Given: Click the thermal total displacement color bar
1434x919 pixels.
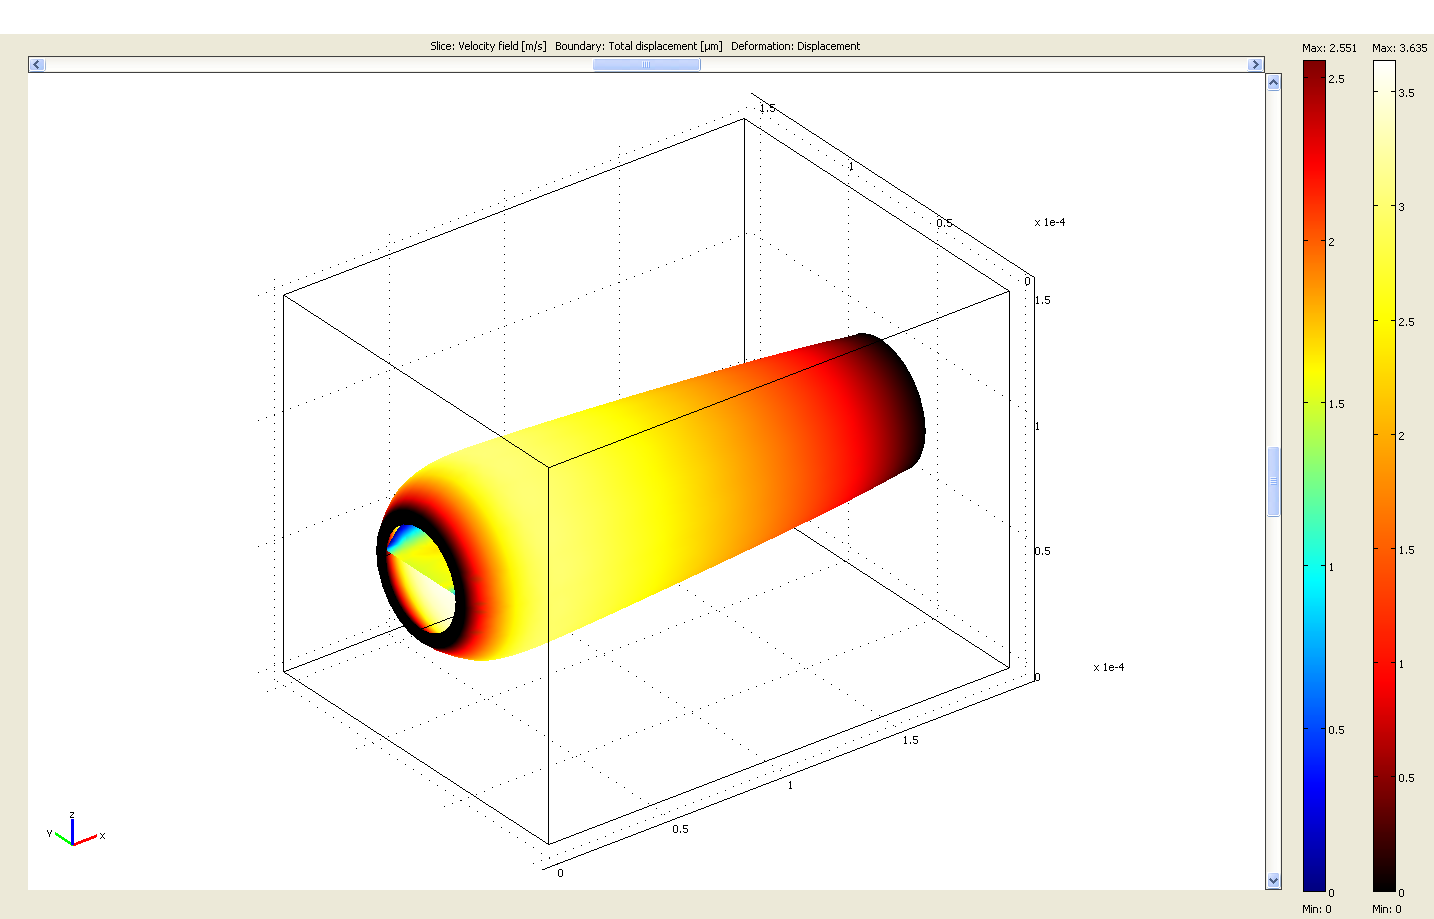Looking at the screenshot, I should pos(1384,475).
